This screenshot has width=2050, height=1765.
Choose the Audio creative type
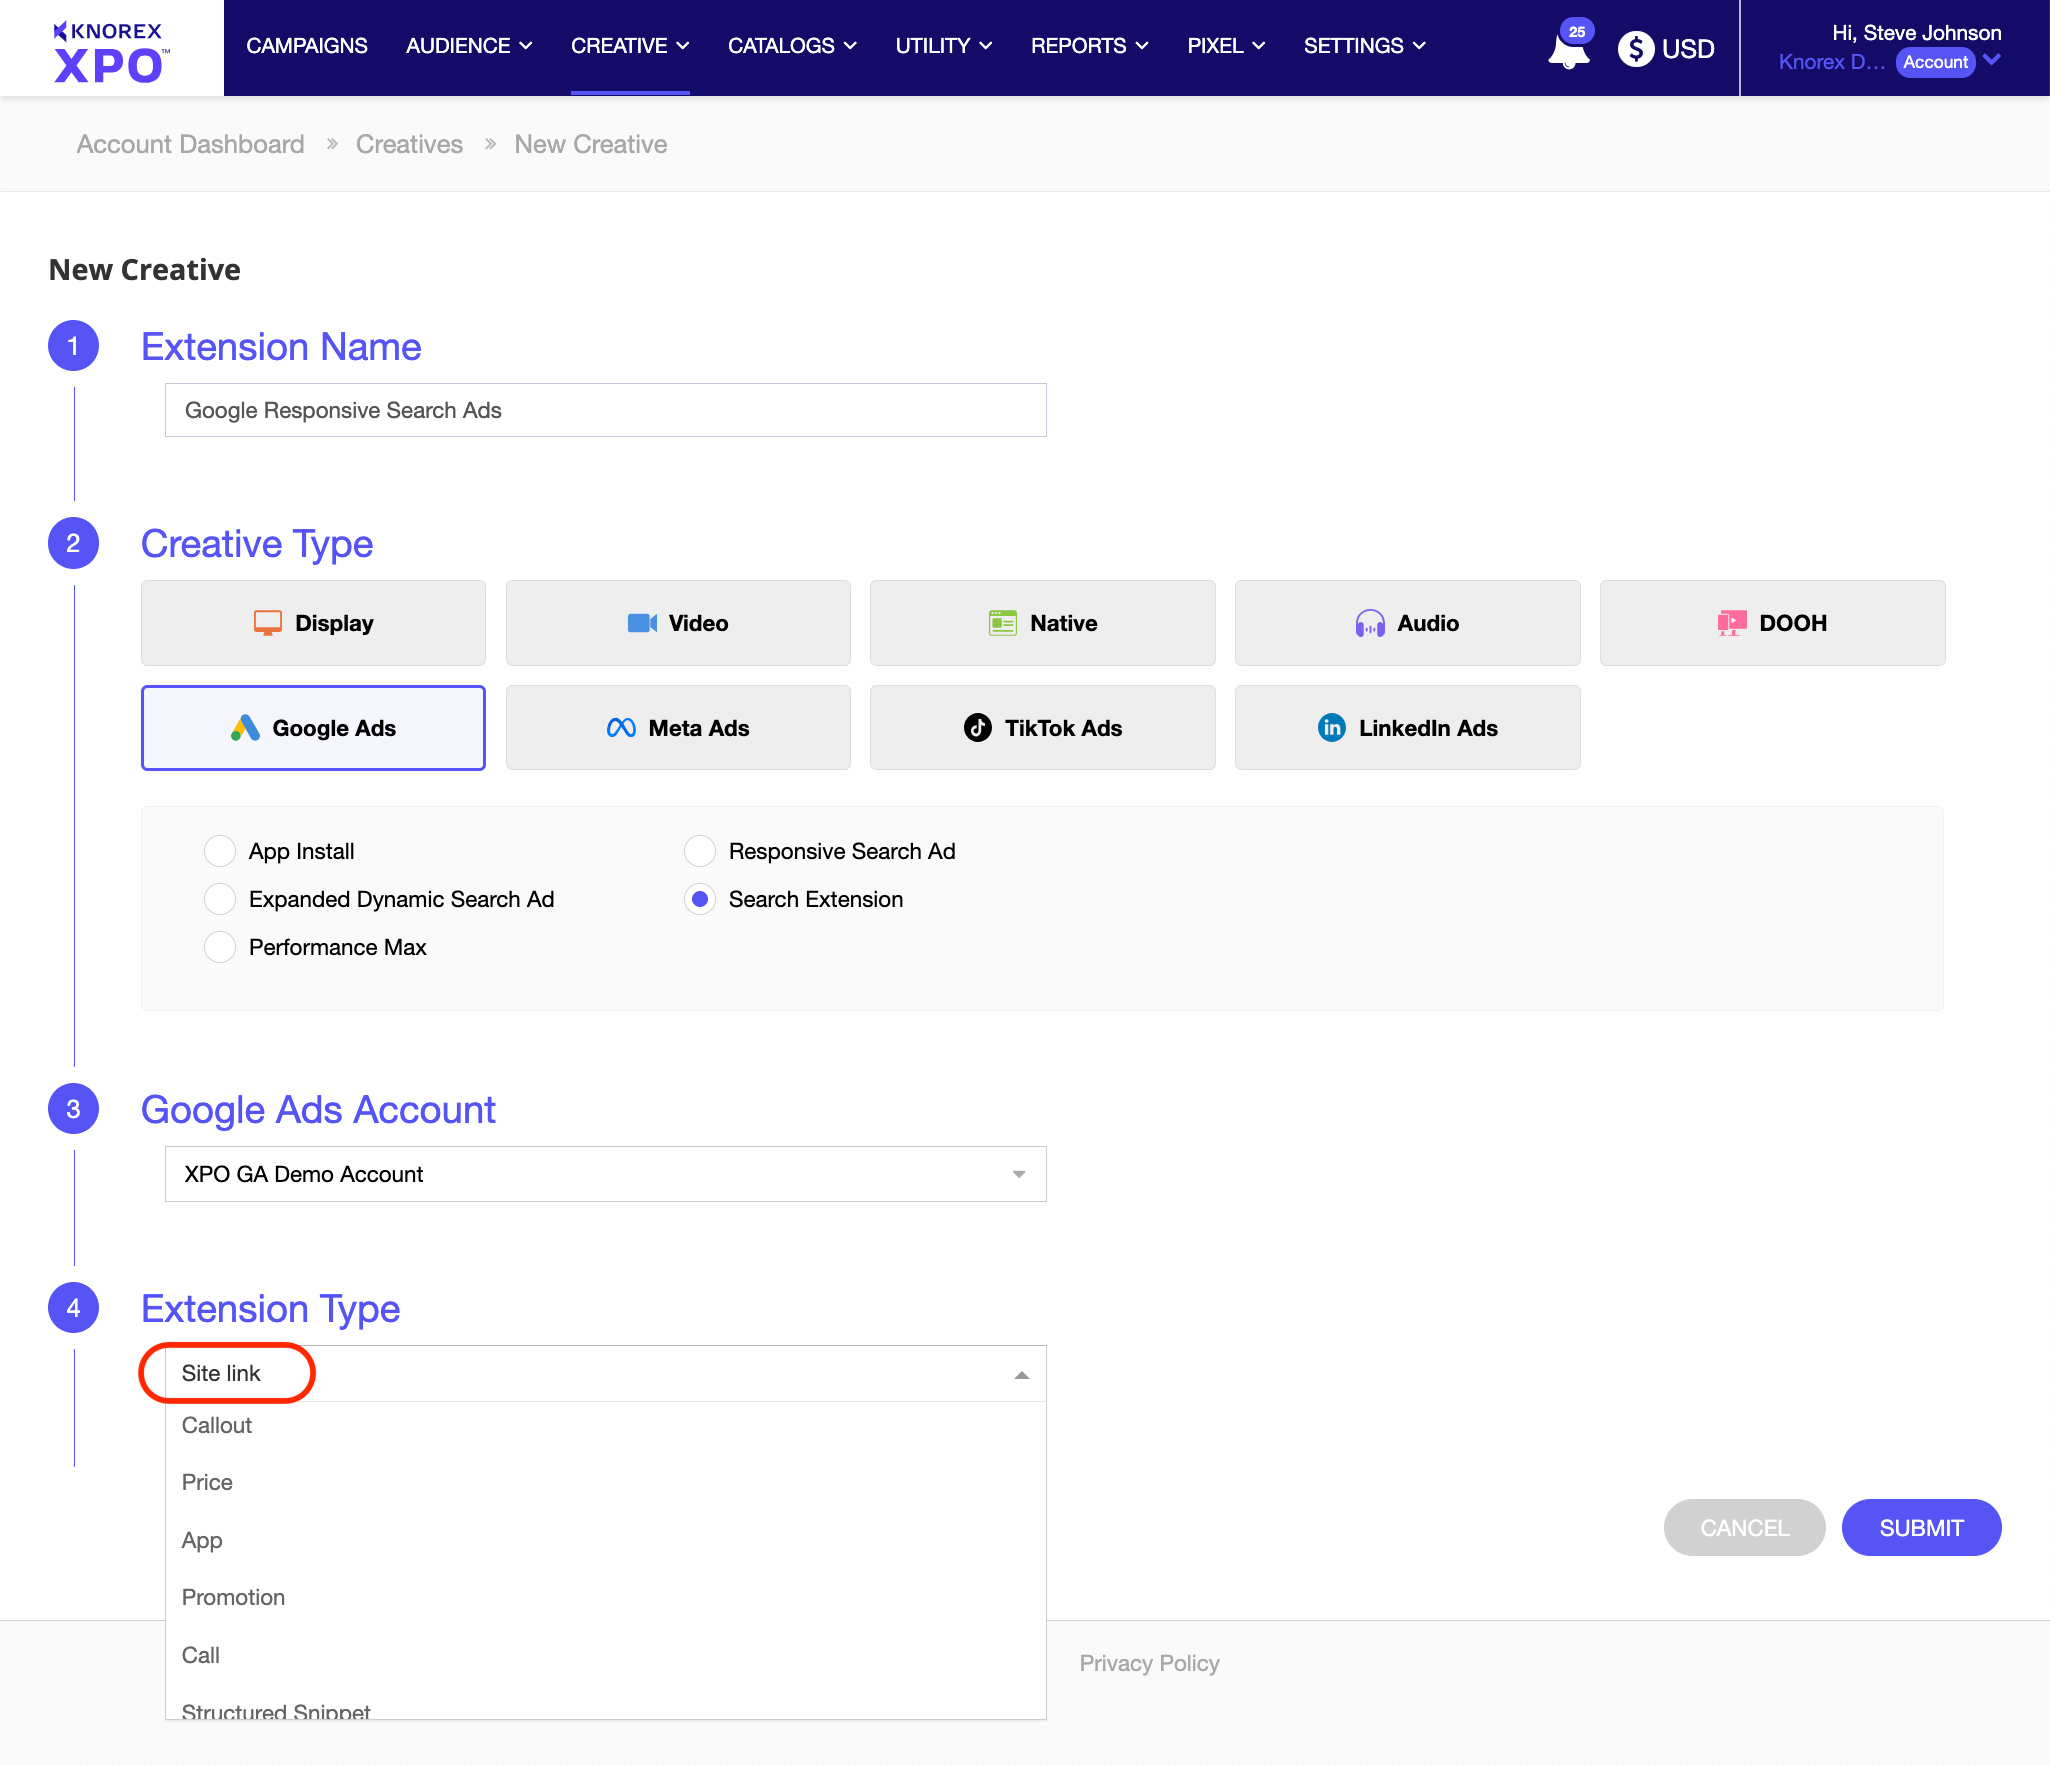pos(1407,622)
